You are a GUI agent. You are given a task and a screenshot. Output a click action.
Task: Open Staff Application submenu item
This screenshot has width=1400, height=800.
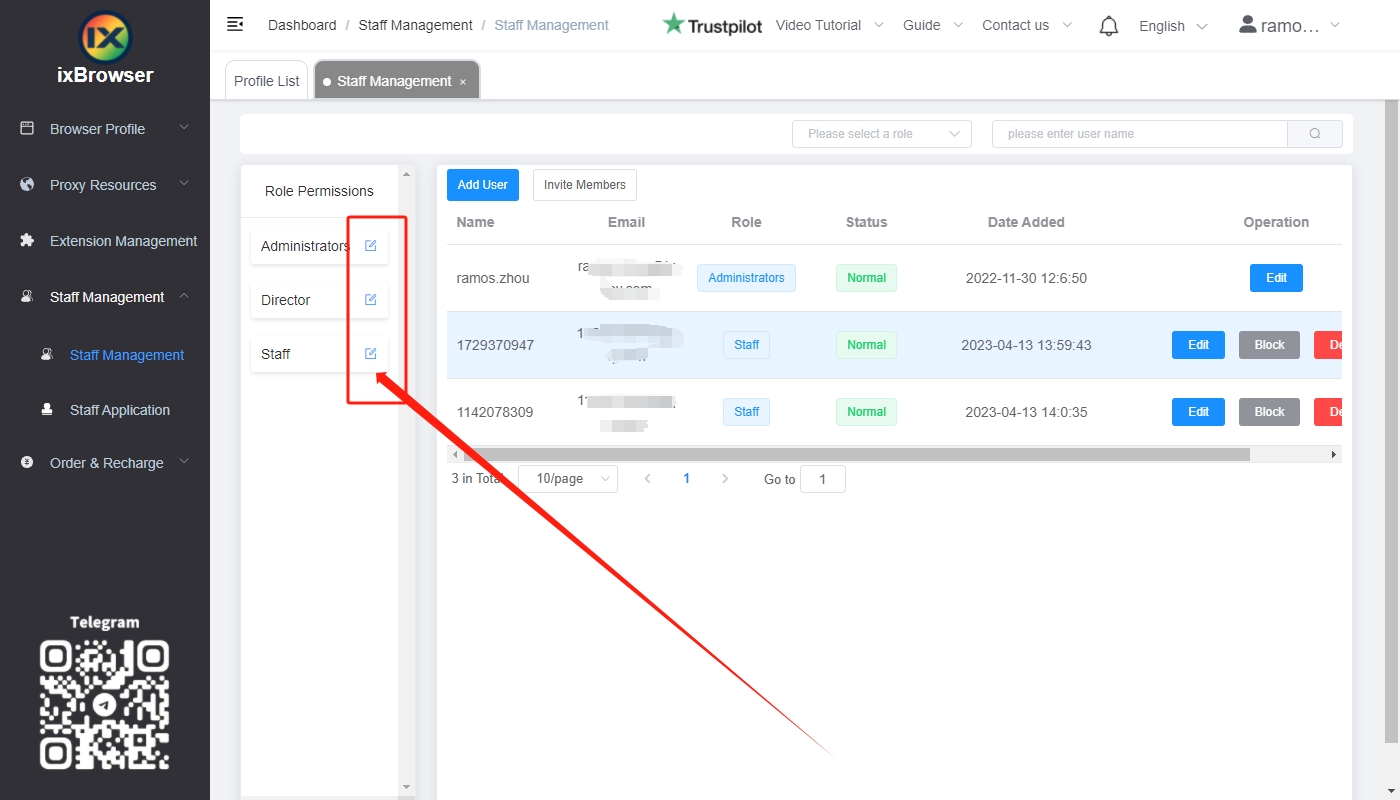click(x=120, y=410)
